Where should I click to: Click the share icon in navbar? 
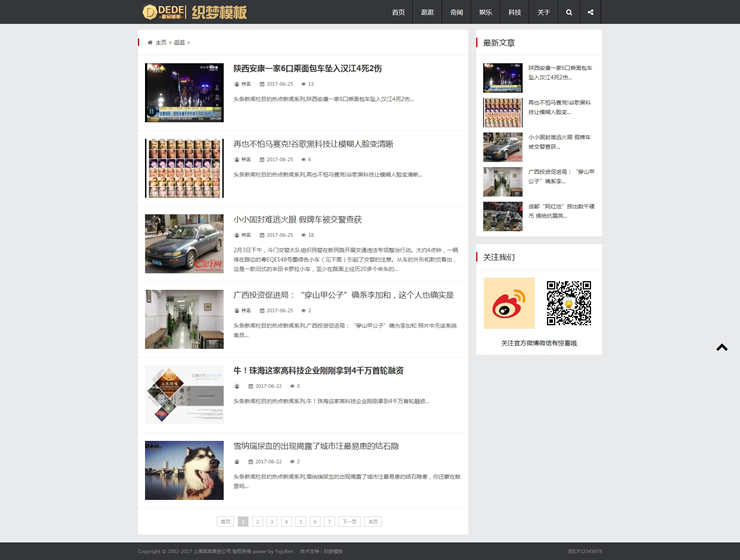(590, 12)
